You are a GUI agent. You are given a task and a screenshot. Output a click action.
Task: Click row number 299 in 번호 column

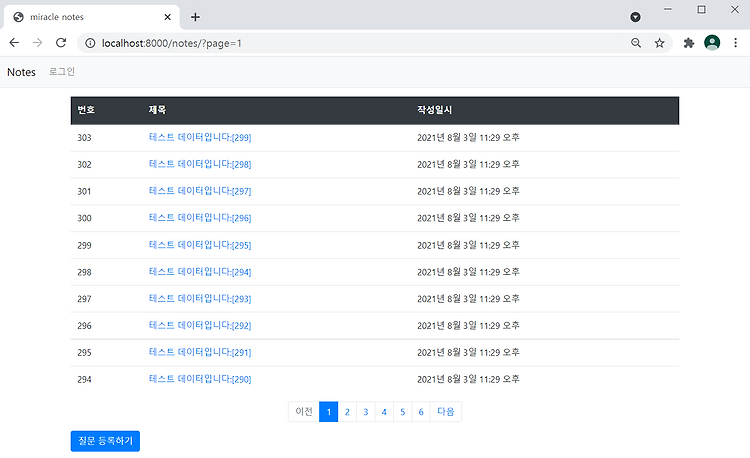coord(84,245)
